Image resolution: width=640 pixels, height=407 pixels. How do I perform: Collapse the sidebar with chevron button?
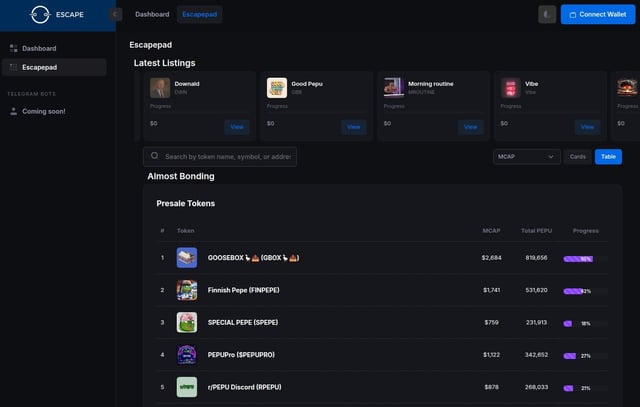click(x=115, y=14)
